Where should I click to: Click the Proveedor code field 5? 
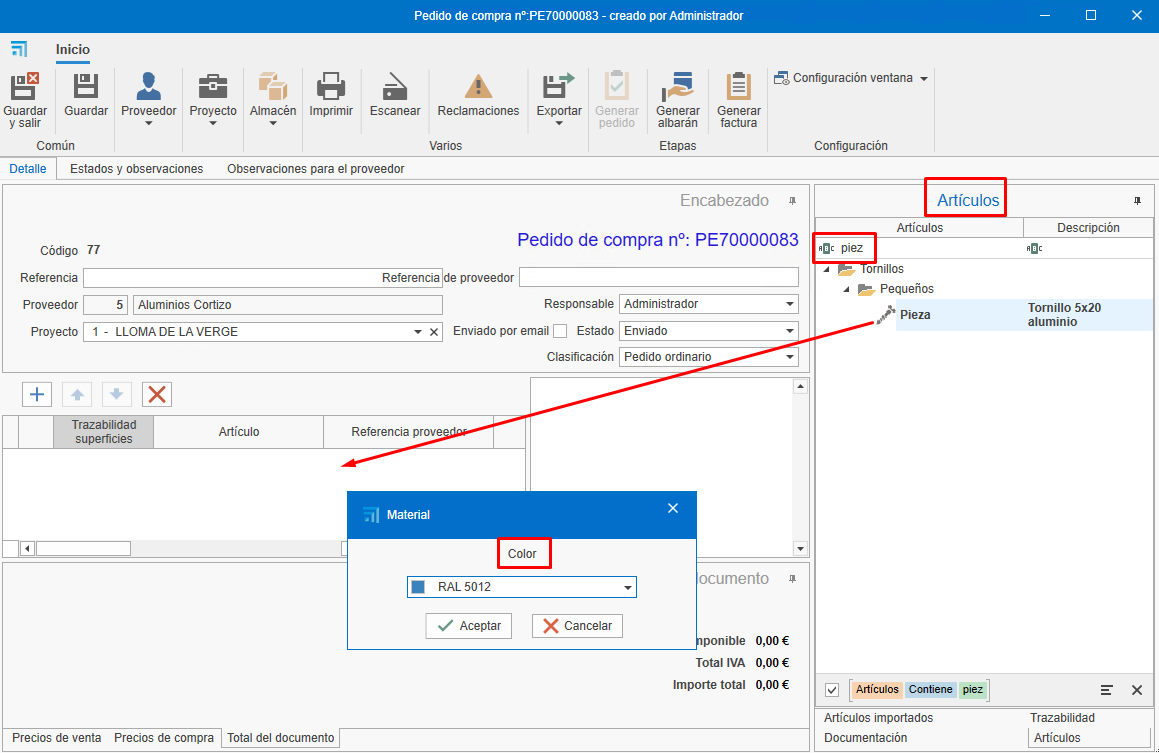pyautogui.click(x=106, y=305)
